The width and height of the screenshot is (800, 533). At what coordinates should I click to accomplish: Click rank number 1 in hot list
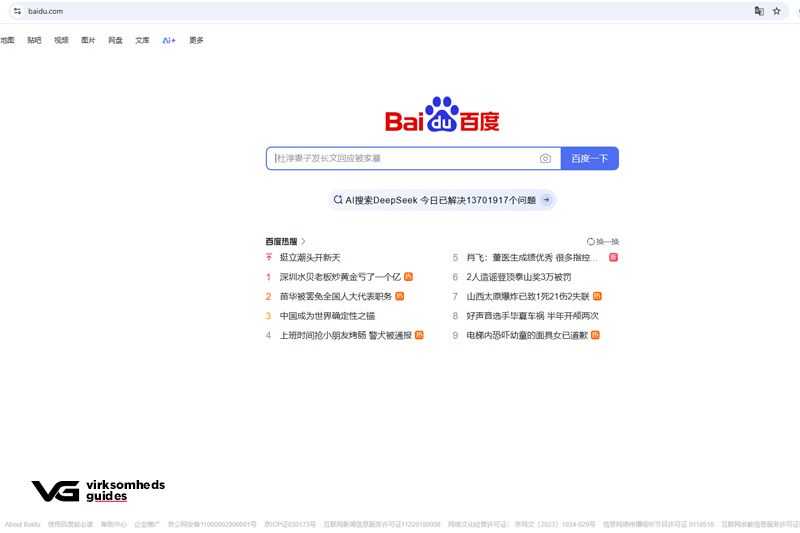(x=268, y=277)
